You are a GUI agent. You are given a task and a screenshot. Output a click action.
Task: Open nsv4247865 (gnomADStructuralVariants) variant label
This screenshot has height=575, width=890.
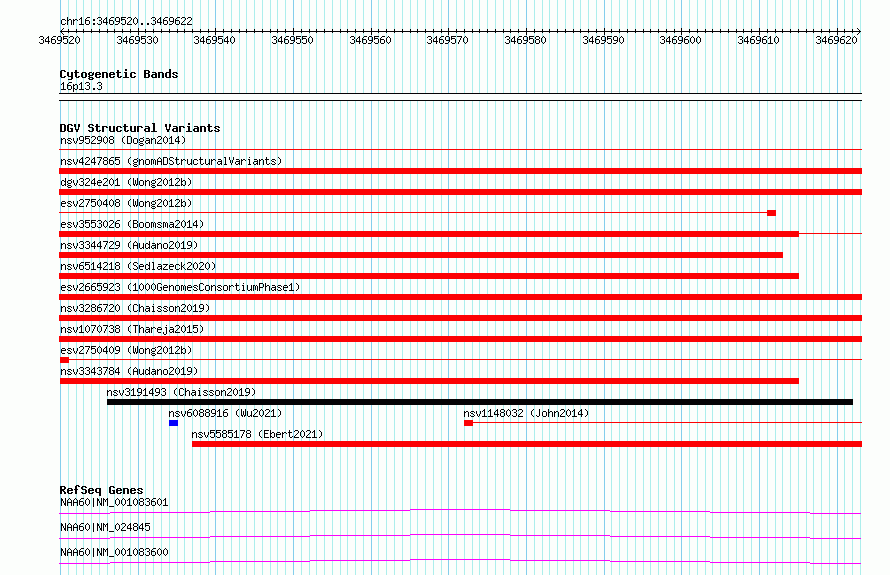coord(171,161)
